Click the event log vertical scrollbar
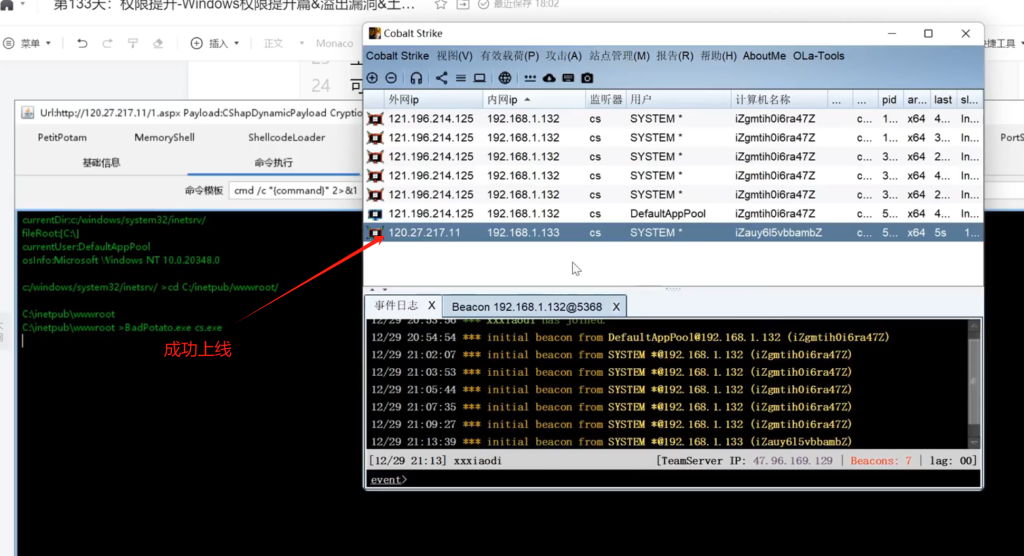 point(974,384)
